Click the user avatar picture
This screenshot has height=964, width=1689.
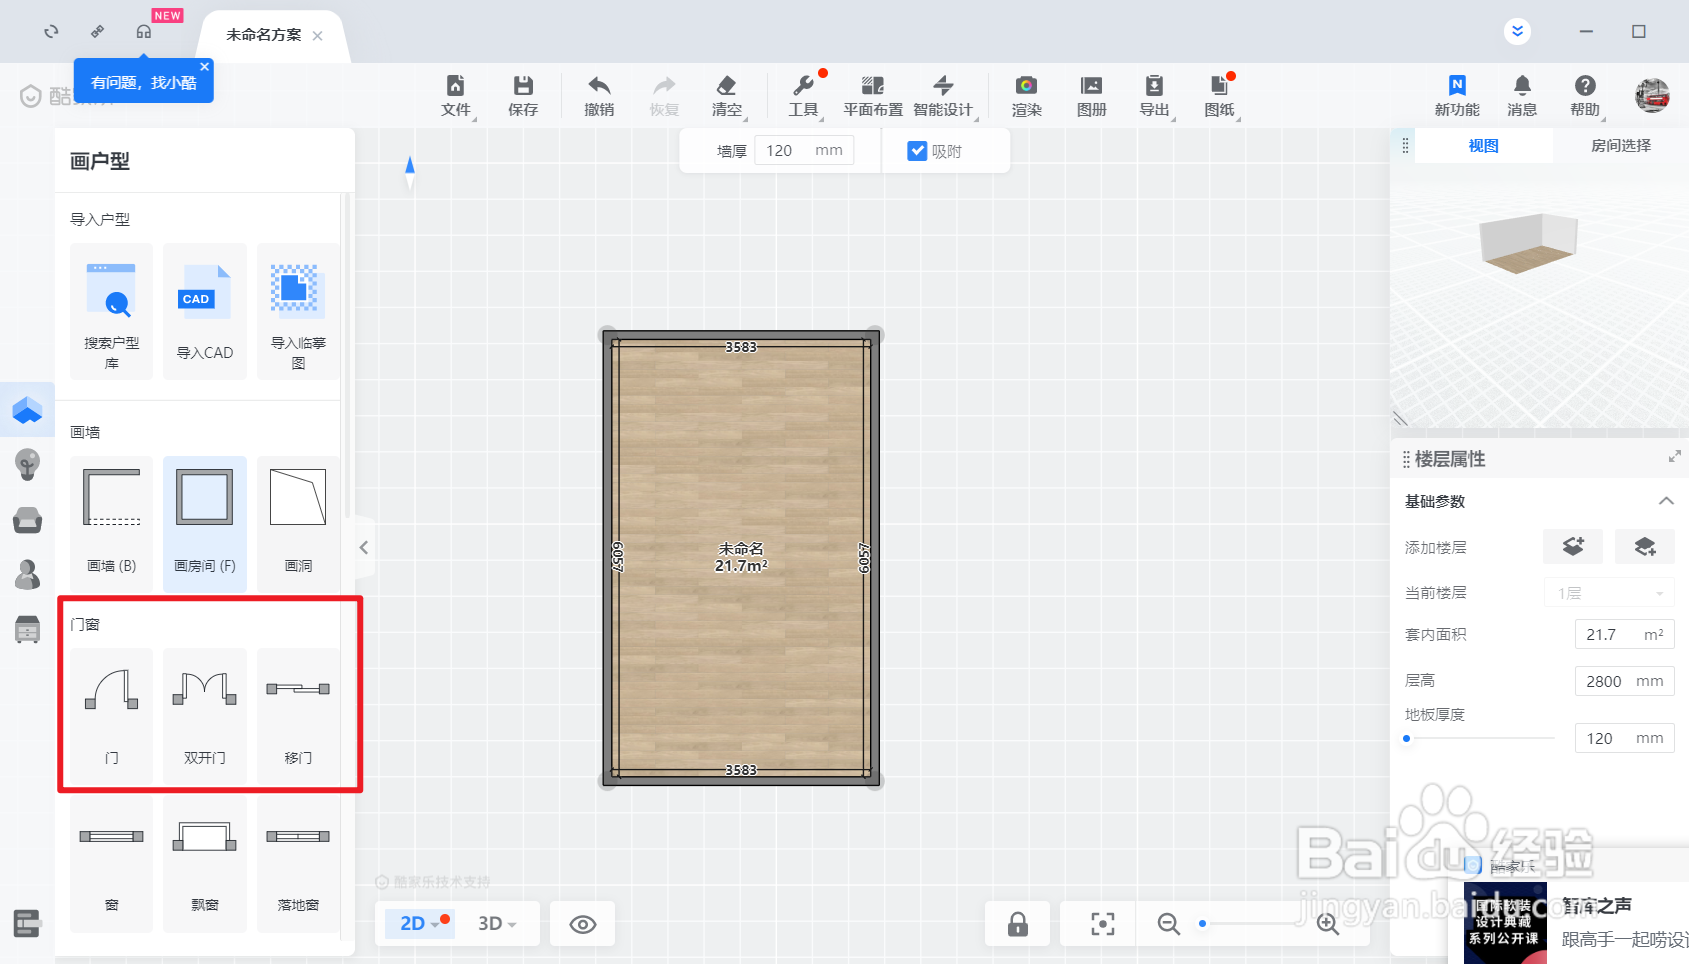pos(1652,95)
